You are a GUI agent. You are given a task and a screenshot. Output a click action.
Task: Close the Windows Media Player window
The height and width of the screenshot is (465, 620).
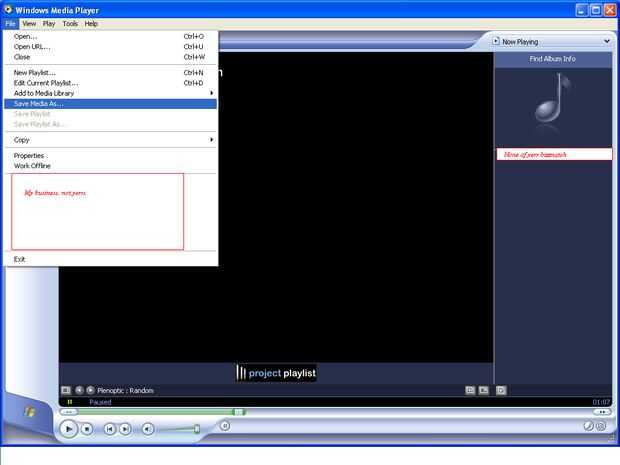pyautogui.click(x=610, y=10)
